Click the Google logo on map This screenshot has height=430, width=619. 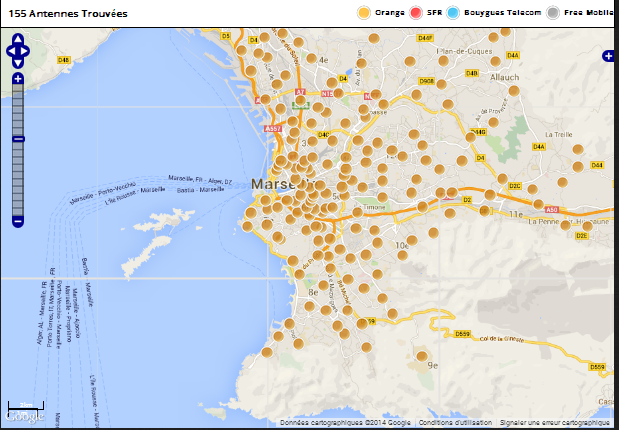click(25, 415)
